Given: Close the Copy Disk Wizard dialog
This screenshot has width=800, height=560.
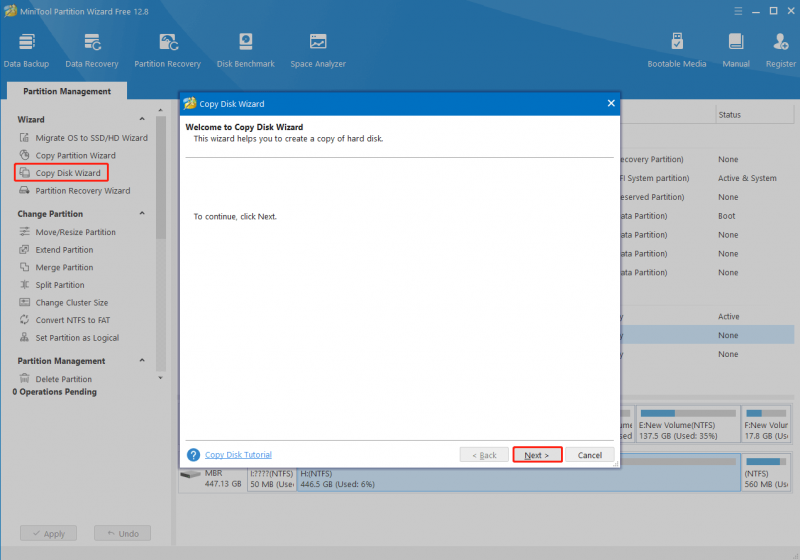Looking at the screenshot, I should click(x=611, y=103).
